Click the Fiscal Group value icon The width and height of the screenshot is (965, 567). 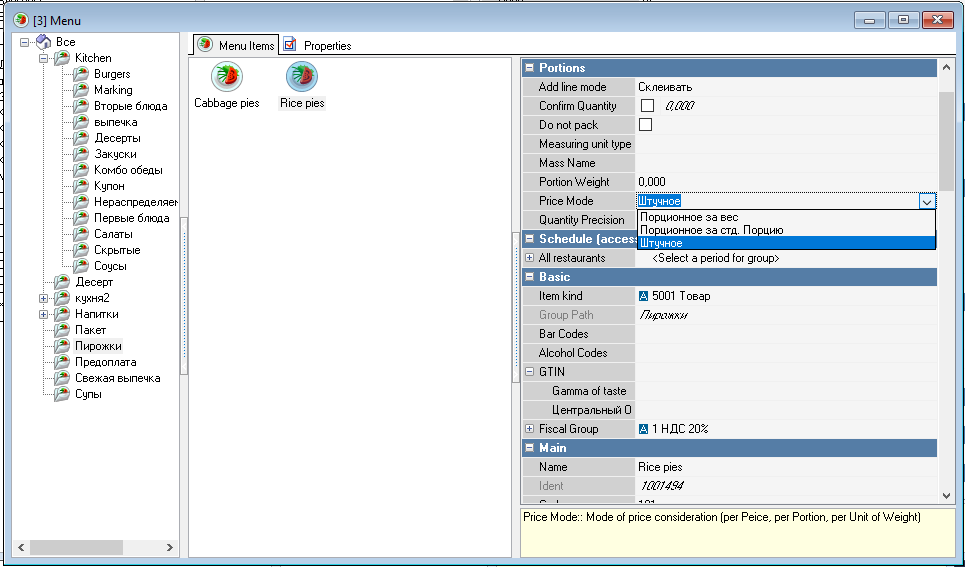tap(643, 429)
